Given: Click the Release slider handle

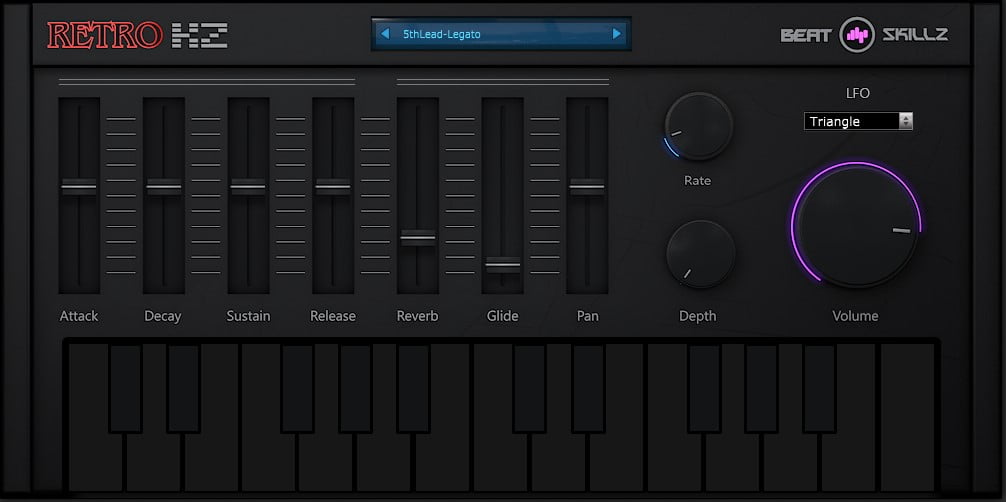Looking at the screenshot, I should [x=333, y=187].
